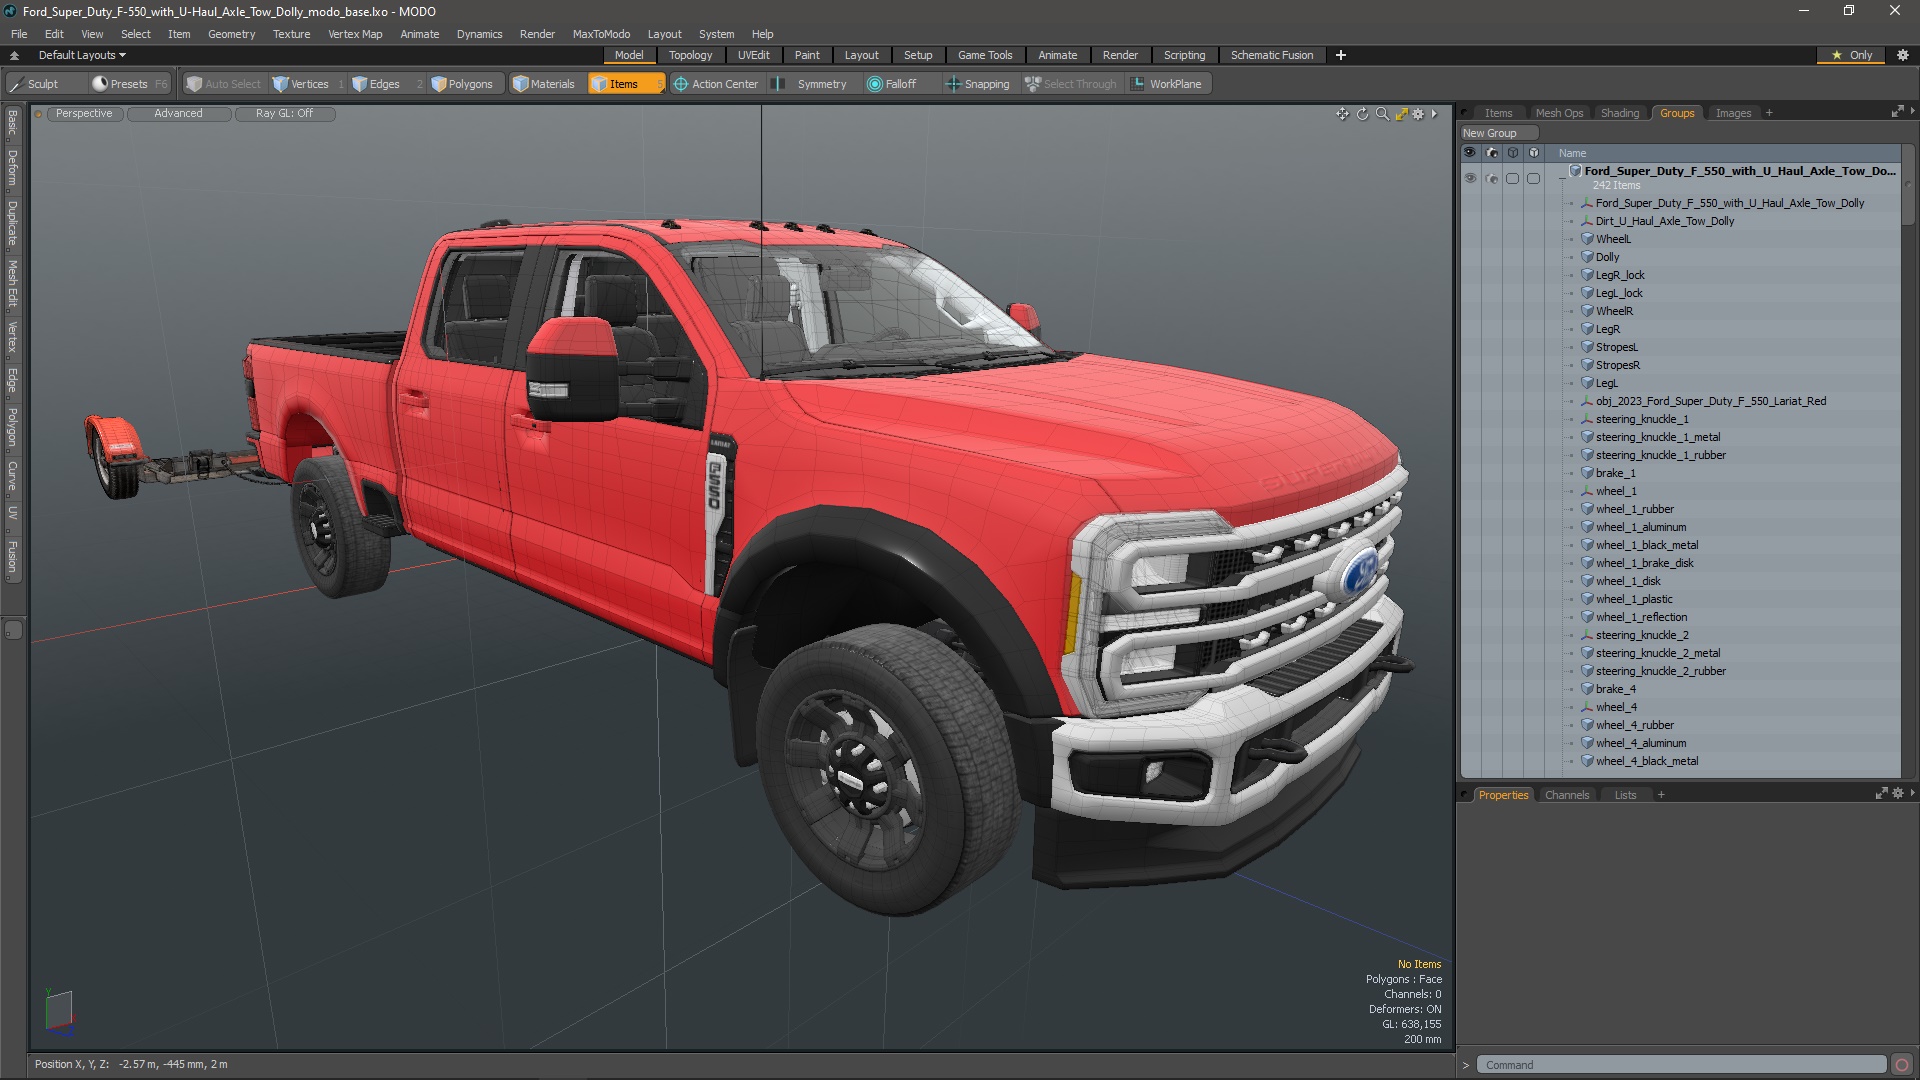
Task: Toggle Select Through
Action: (1071, 84)
